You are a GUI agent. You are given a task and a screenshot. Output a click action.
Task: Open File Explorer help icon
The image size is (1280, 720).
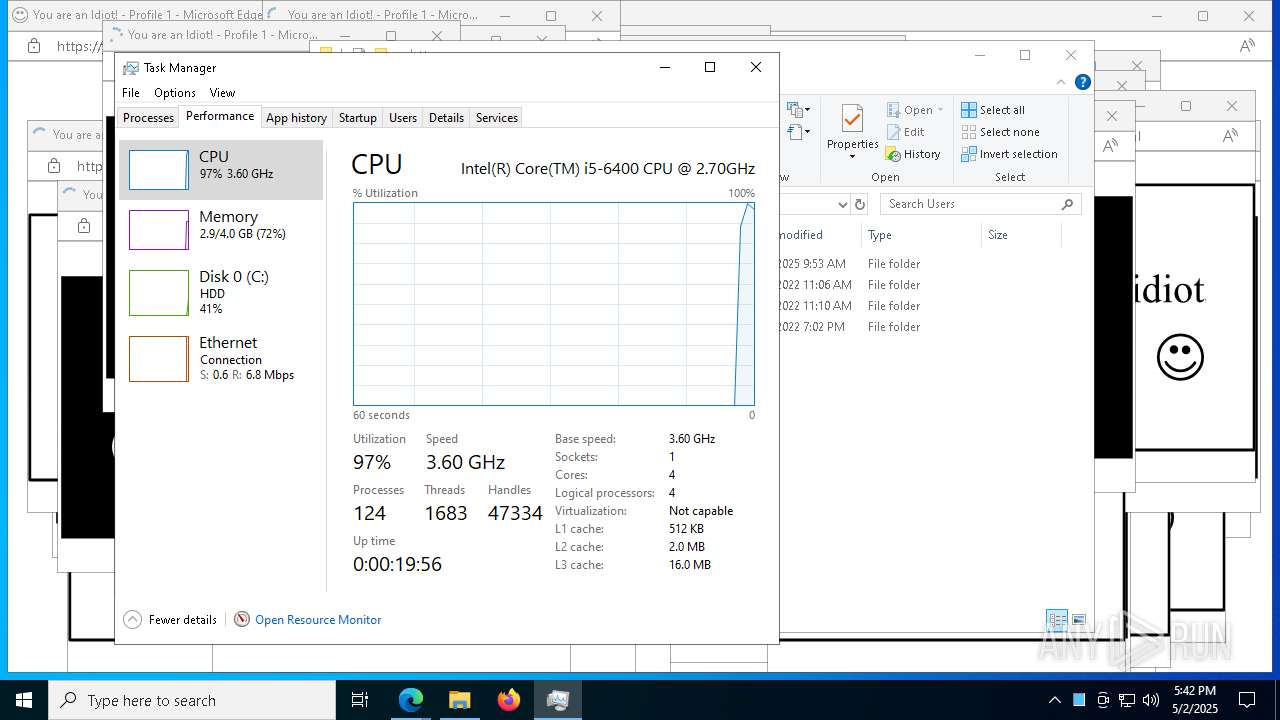[1083, 82]
